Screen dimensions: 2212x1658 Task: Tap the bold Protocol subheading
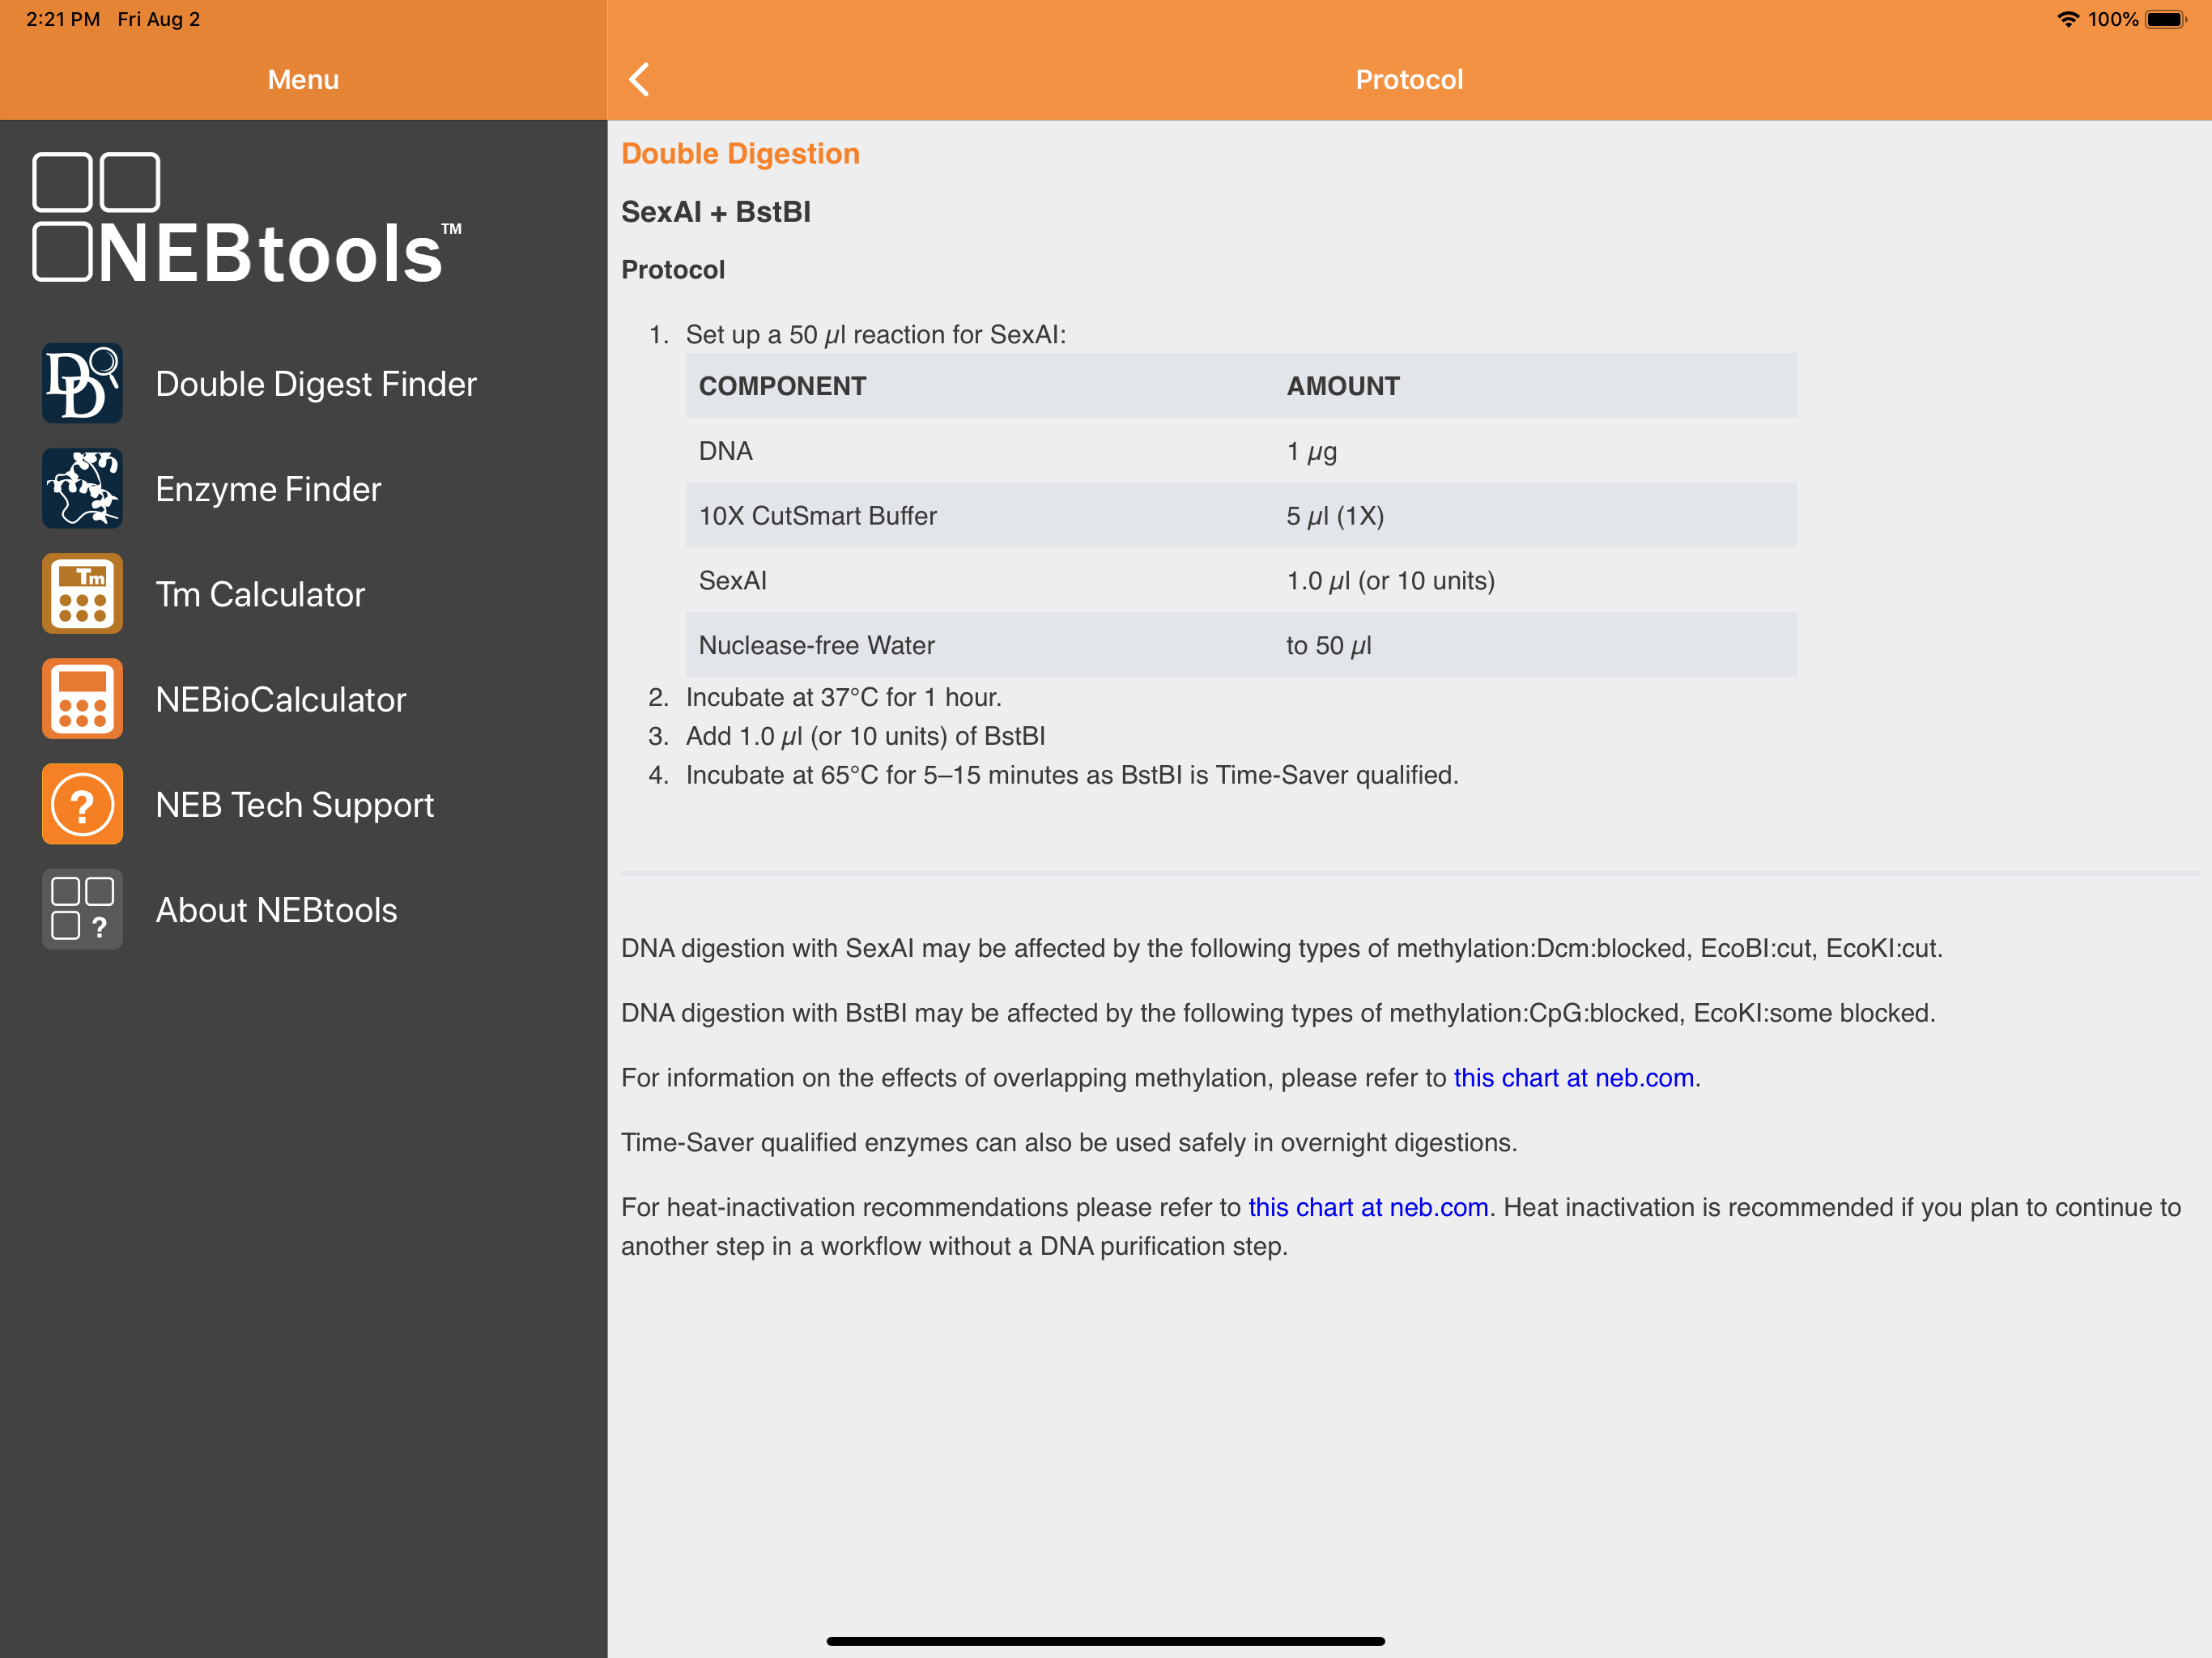673,270
